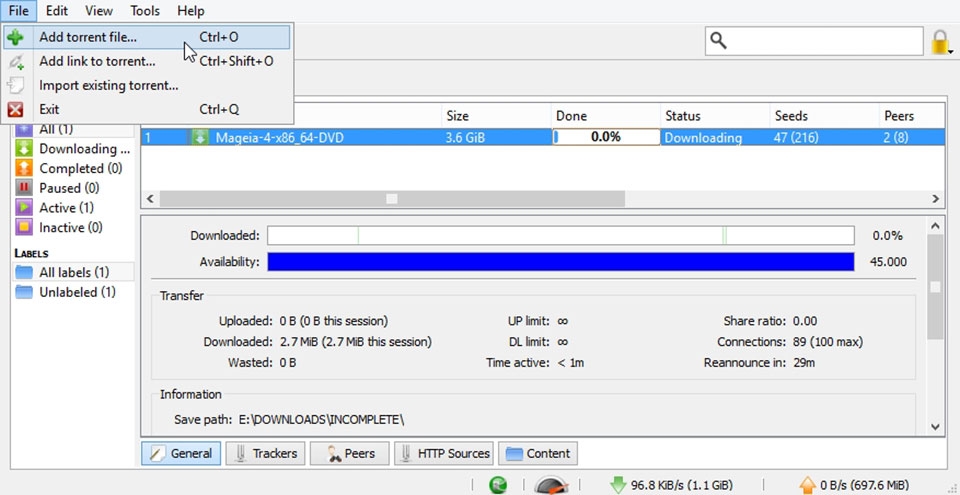Switch to the General tab

pyautogui.click(x=181, y=453)
